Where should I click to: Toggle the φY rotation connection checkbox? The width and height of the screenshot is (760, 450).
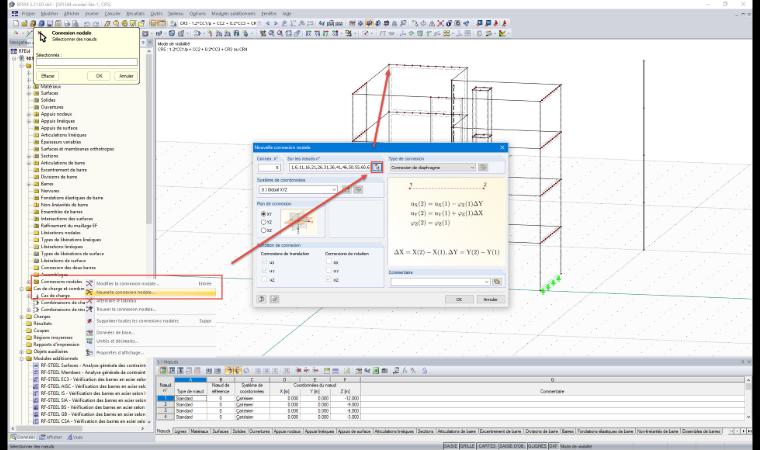pyautogui.click(x=329, y=271)
